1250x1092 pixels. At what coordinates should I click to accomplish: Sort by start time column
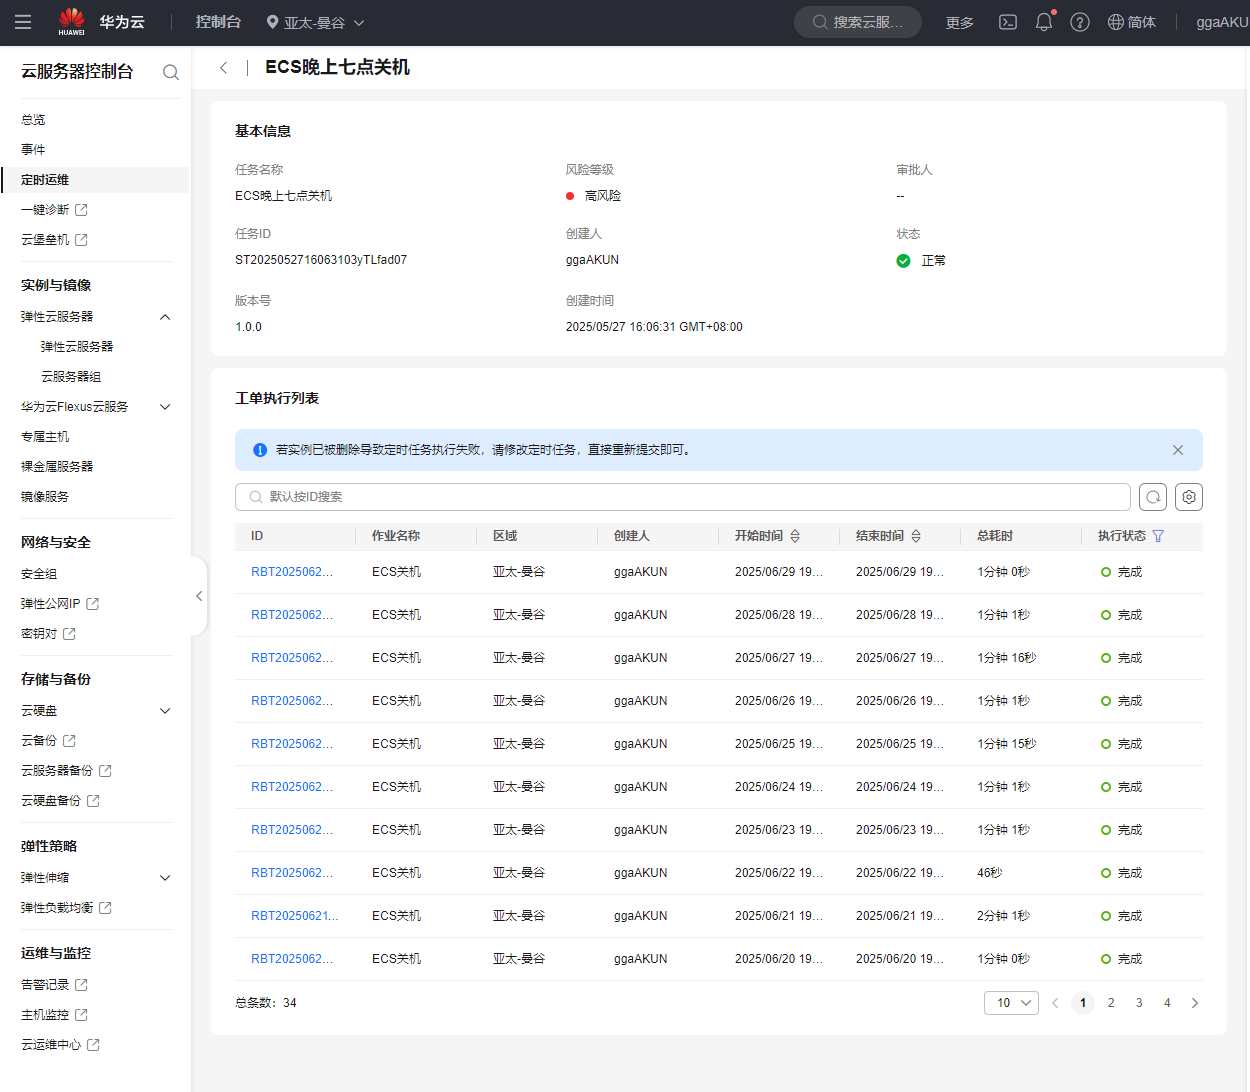[x=795, y=536]
